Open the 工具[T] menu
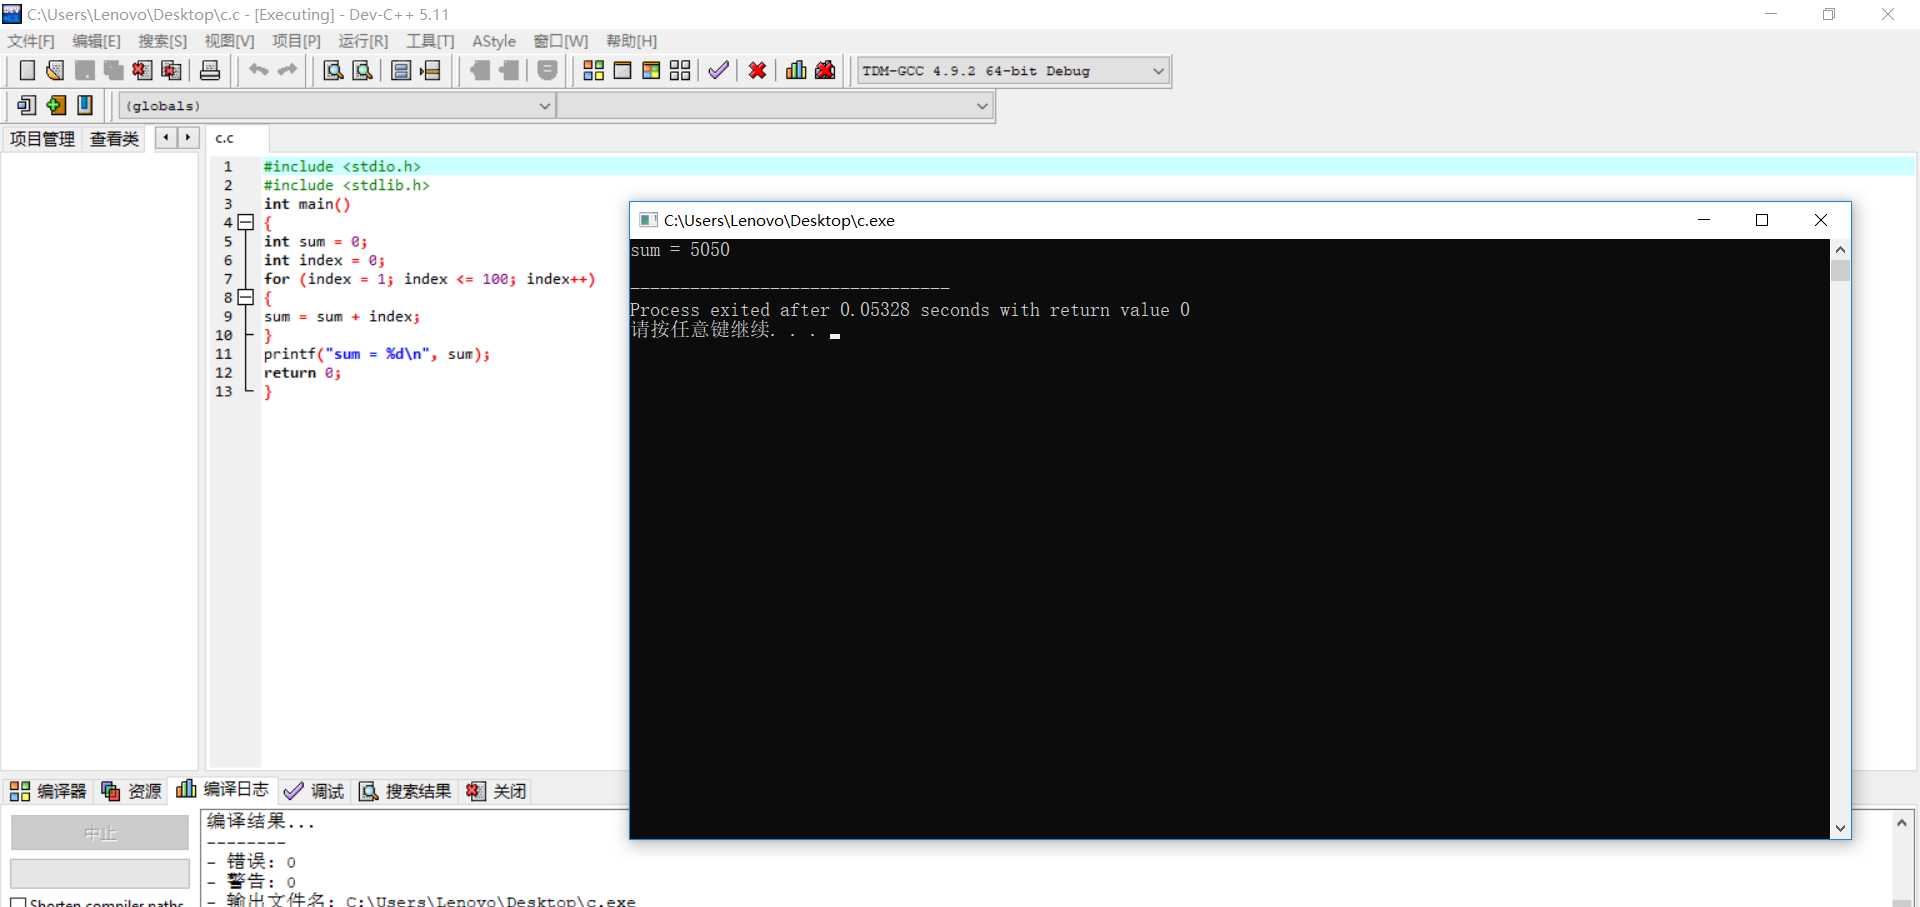The image size is (1920, 907). tap(430, 41)
